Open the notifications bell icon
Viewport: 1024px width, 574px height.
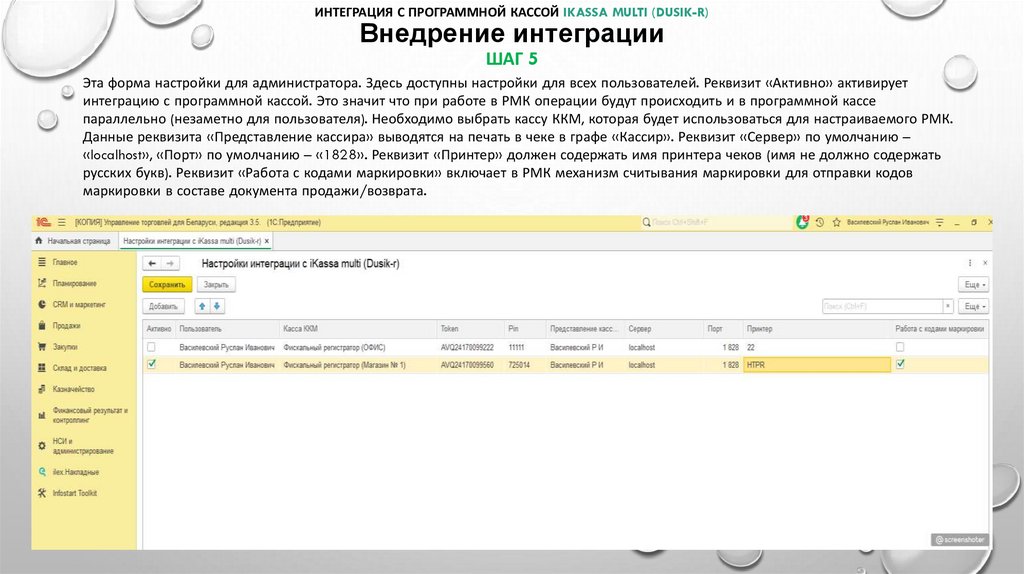(802, 222)
